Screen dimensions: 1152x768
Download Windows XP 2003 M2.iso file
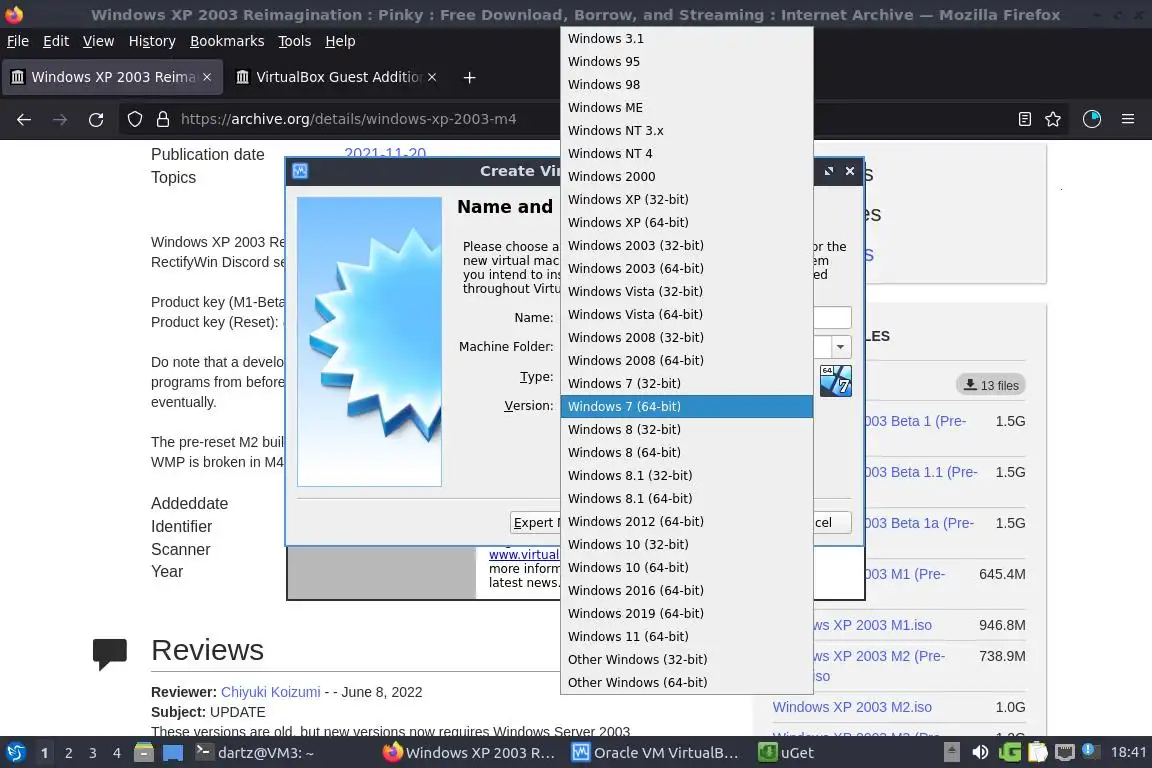[x=852, y=707]
